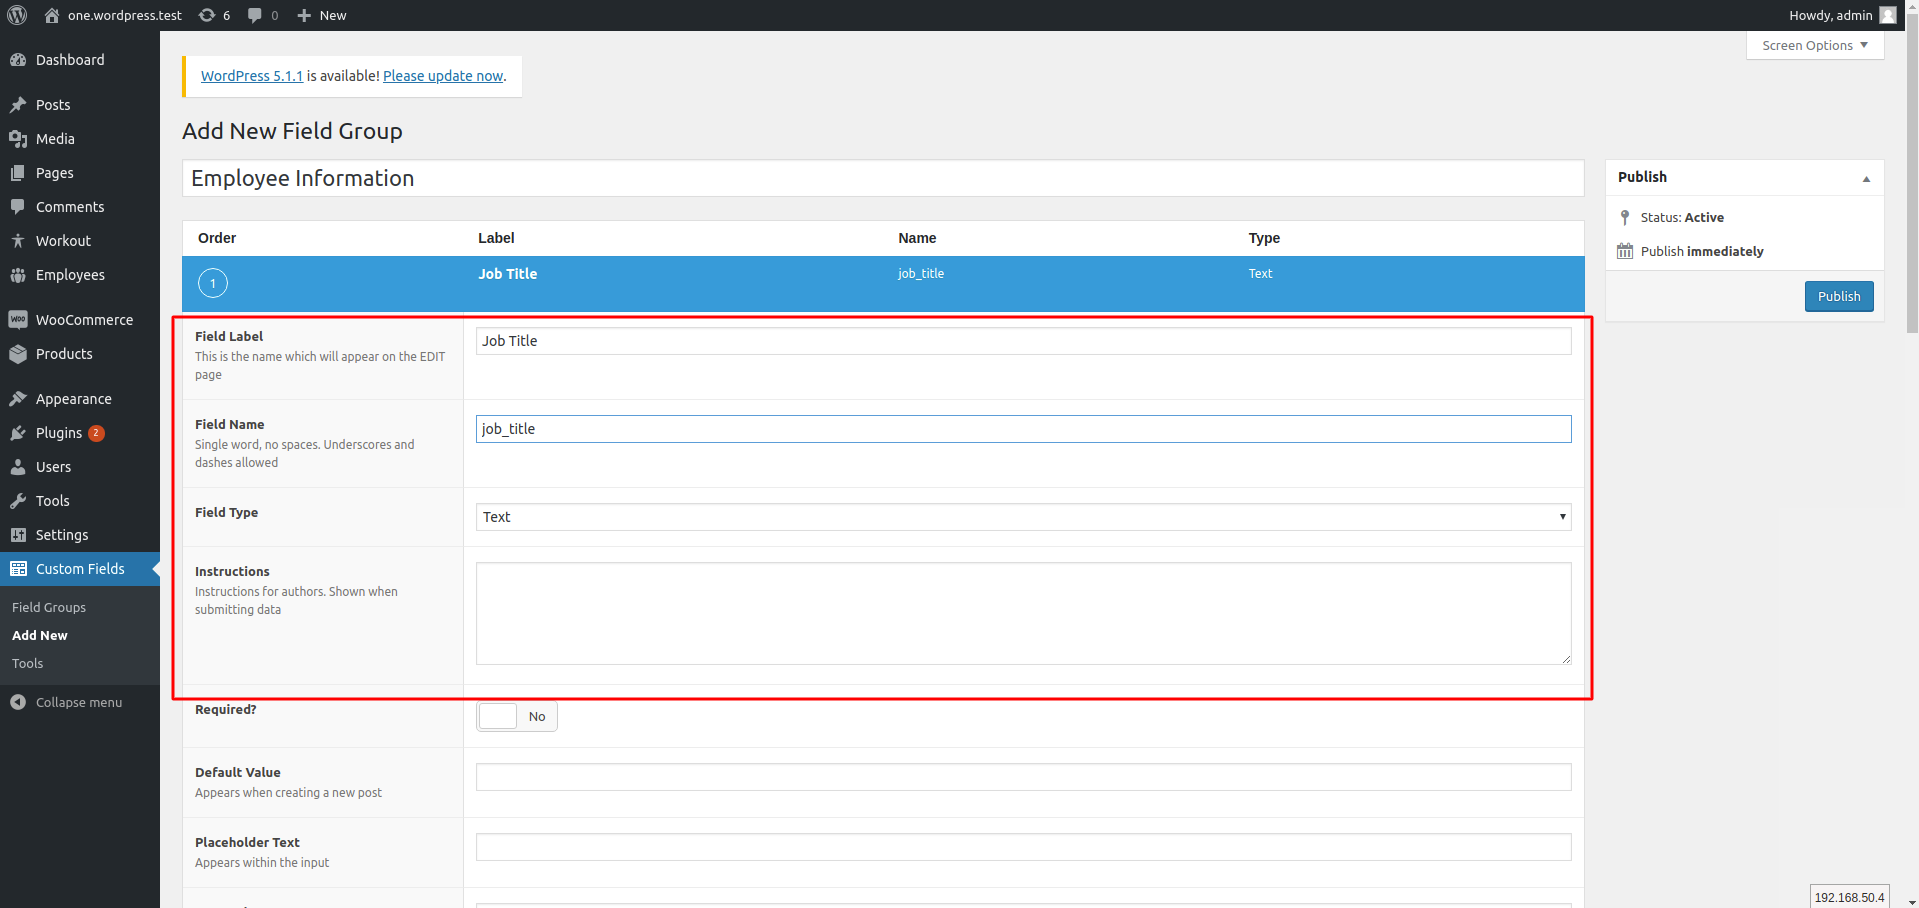Viewport: 1919px width, 908px height.
Task: Click the Appearance brush icon
Action: tap(18, 399)
